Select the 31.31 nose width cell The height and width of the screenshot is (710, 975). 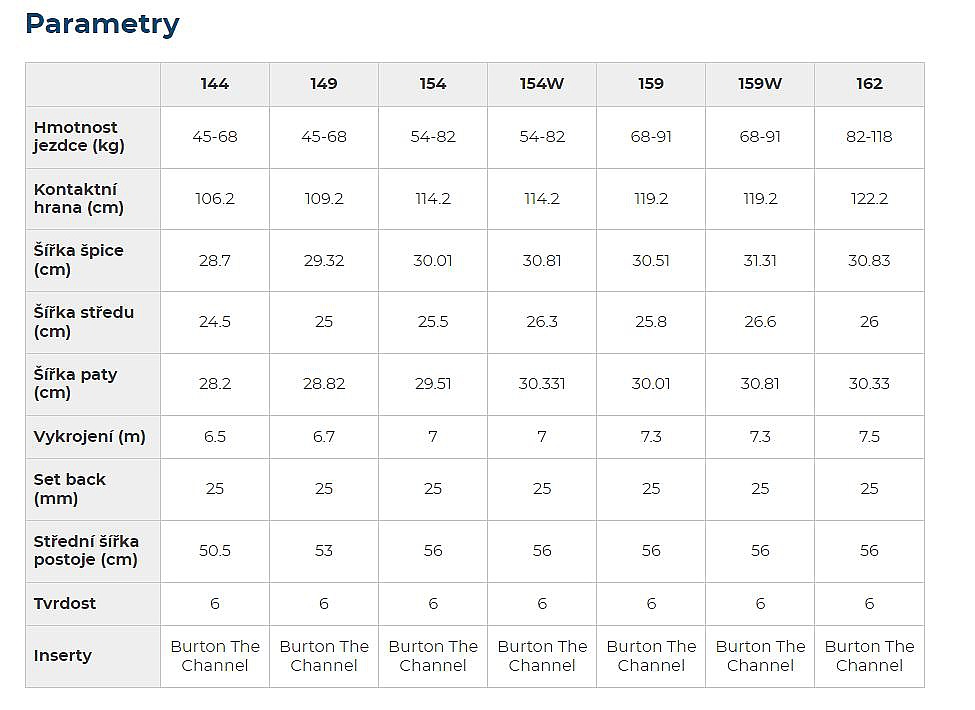pos(760,261)
